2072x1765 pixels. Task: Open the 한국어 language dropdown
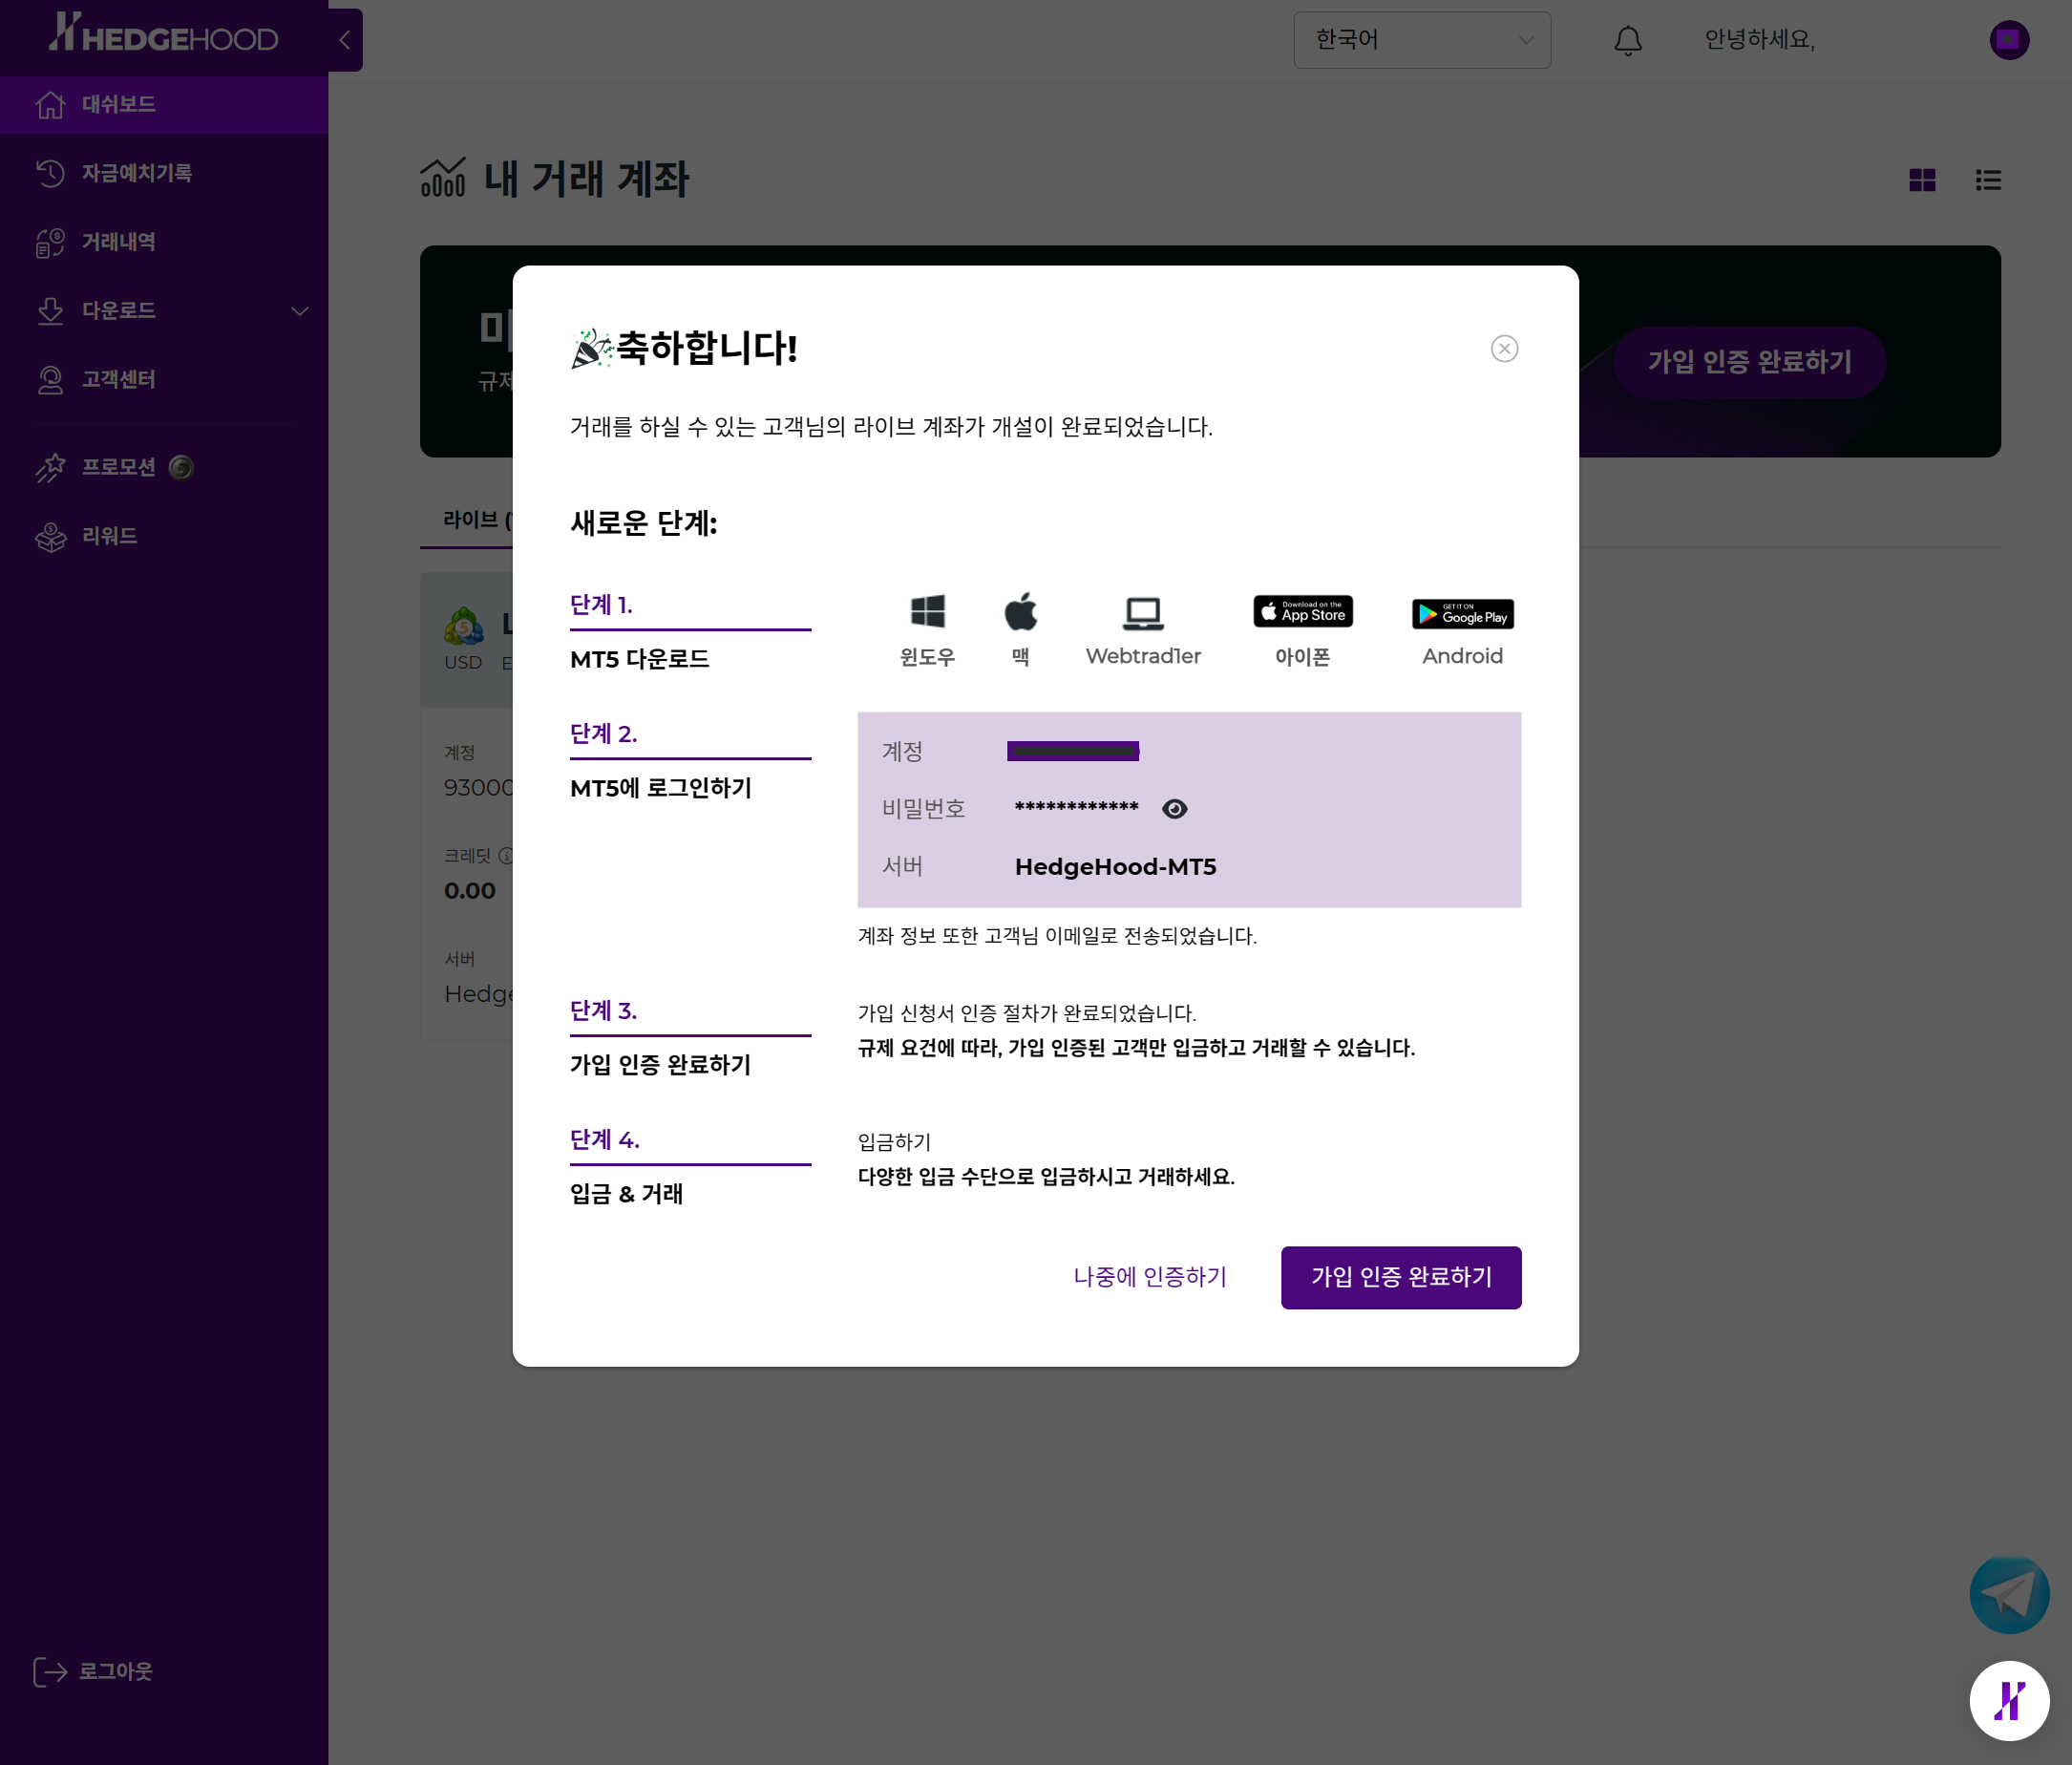pyautogui.click(x=1422, y=40)
